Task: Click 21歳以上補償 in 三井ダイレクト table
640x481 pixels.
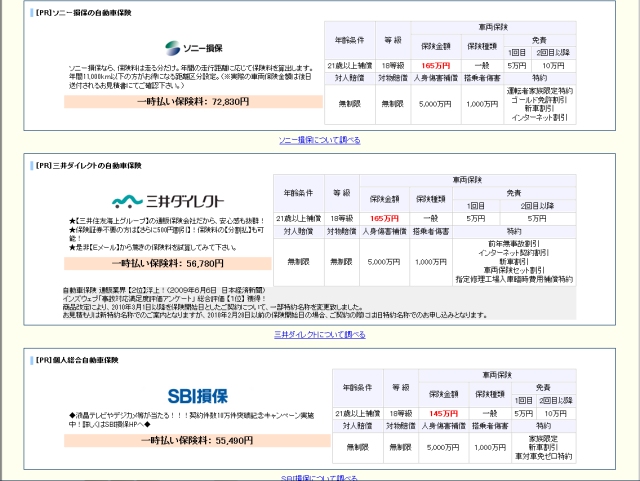Action: pyautogui.click(x=298, y=218)
